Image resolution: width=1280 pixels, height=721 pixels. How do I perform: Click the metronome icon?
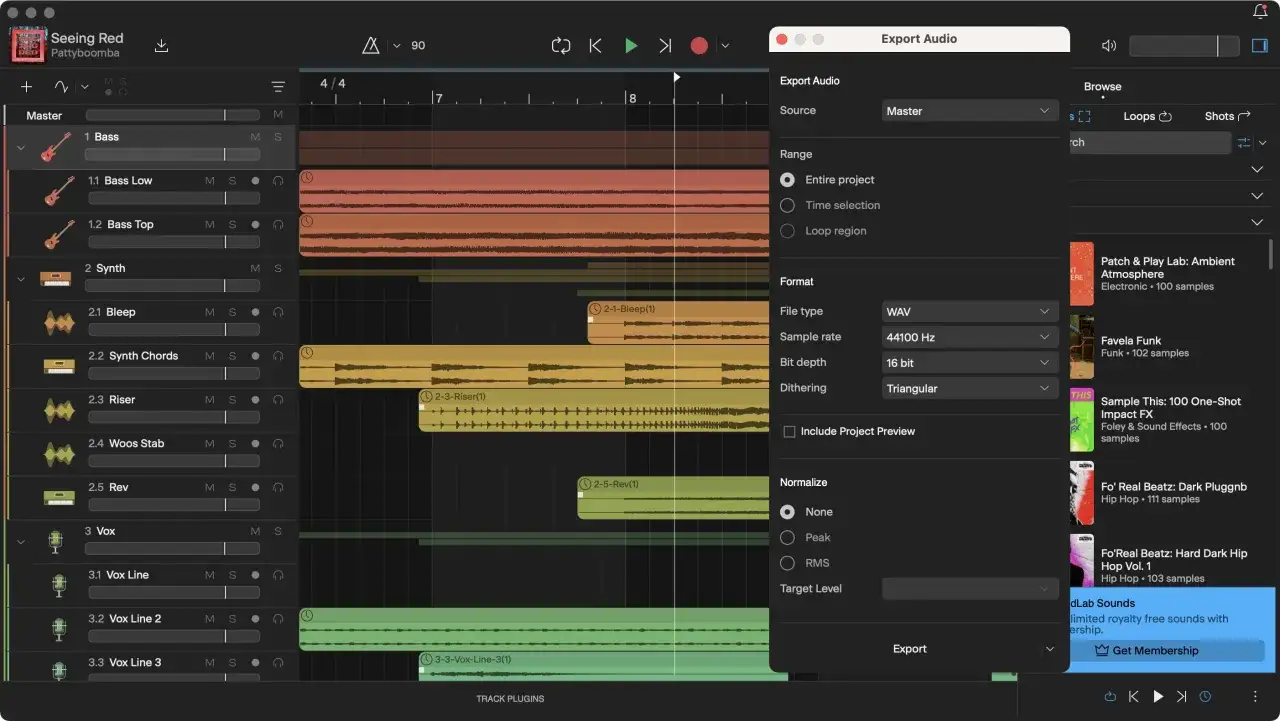(371, 45)
